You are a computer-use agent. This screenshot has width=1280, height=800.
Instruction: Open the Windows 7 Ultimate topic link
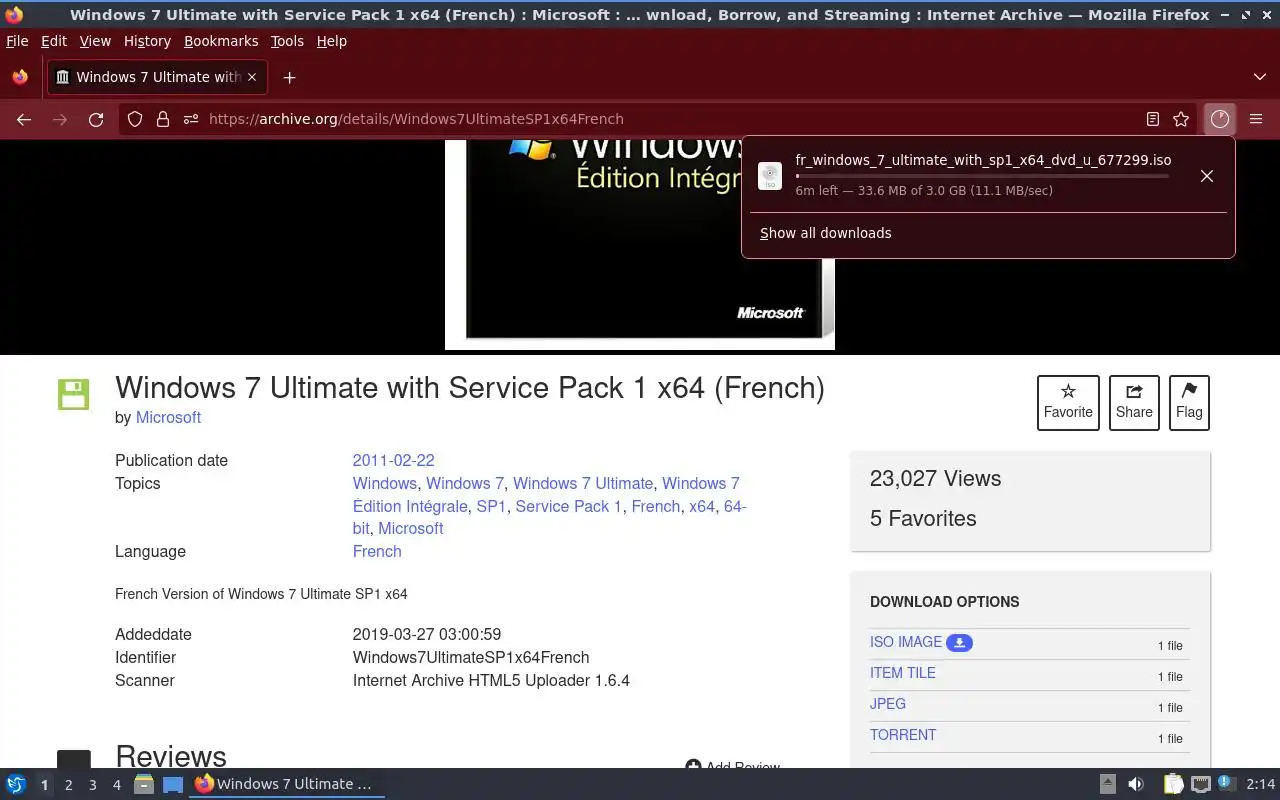(583, 483)
